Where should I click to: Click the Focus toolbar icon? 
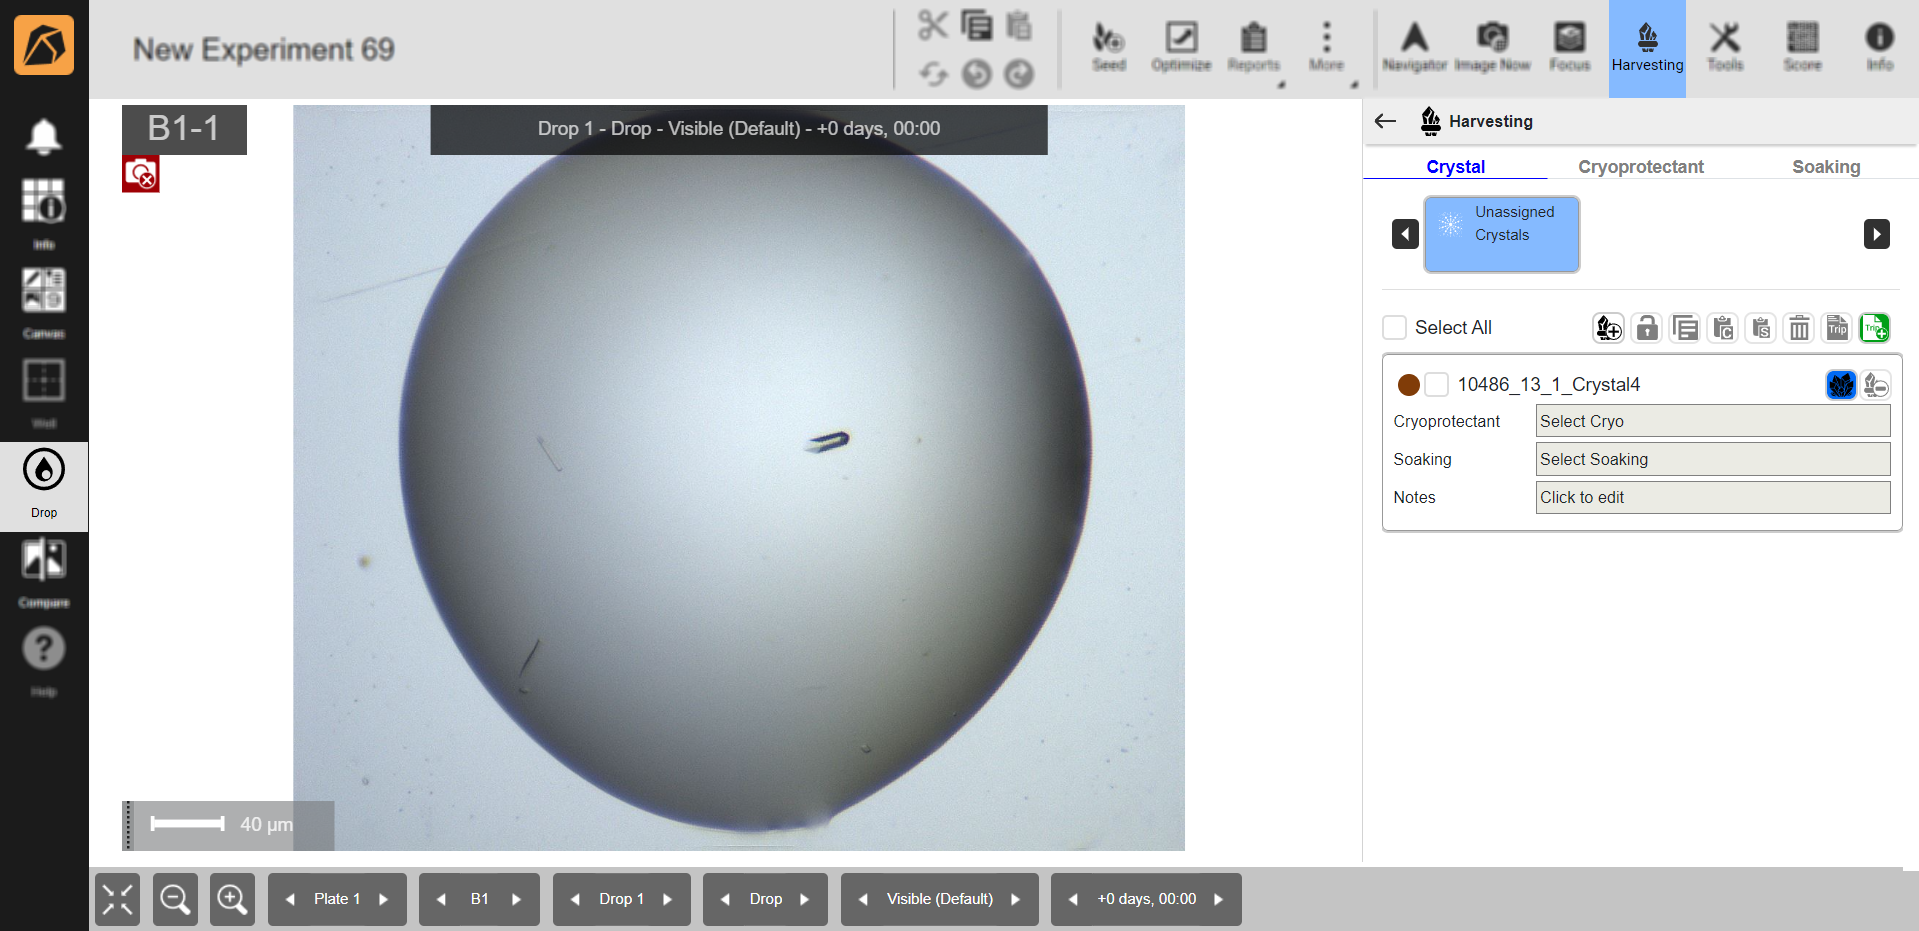pos(1569,47)
